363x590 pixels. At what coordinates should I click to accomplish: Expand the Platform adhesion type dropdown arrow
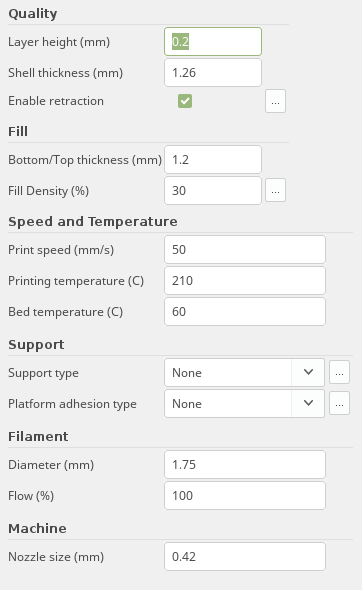(x=308, y=403)
